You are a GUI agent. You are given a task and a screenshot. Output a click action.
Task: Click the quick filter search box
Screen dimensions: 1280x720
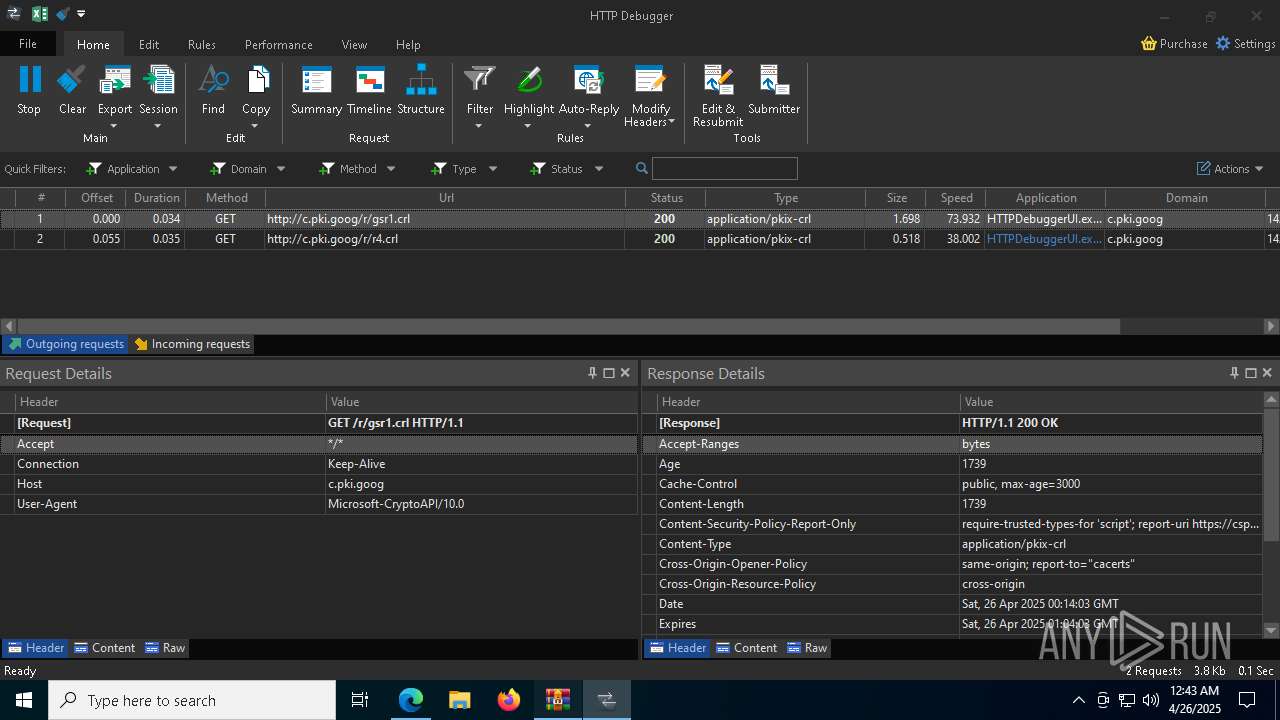tap(725, 169)
